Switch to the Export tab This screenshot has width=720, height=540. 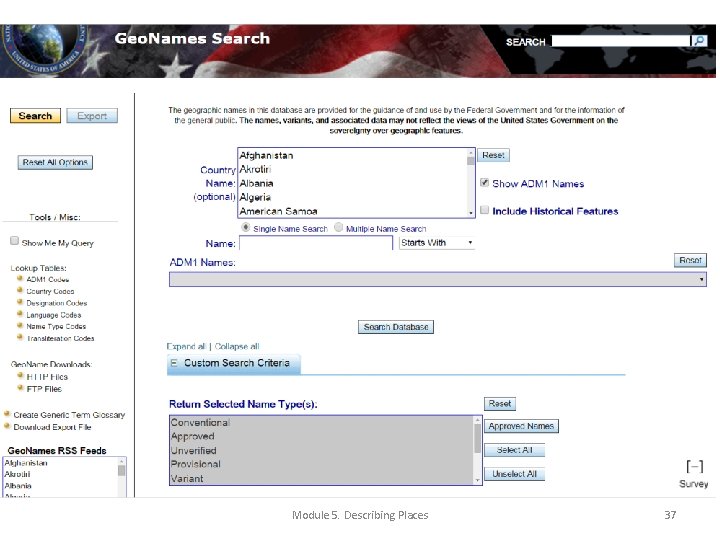[x=92, y=116]
